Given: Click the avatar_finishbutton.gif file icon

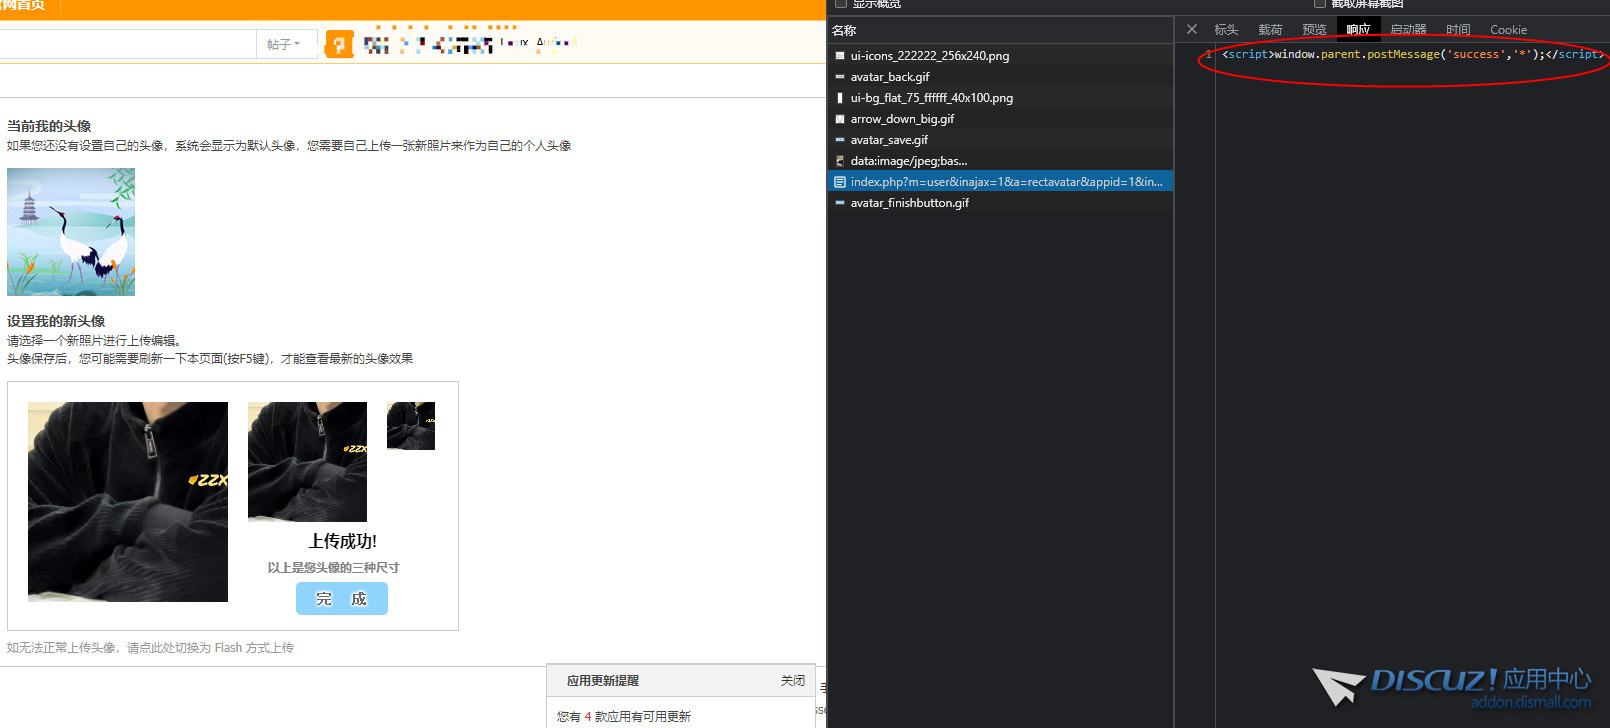Looking at the screenshot, I should pyautogui.click(x=840, y=203).
